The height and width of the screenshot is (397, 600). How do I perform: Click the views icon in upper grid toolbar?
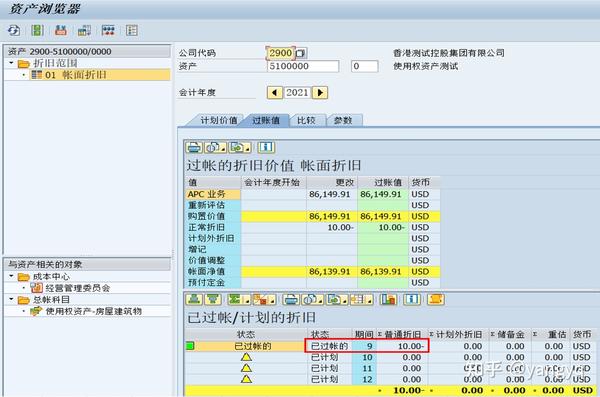coord(213,147)
